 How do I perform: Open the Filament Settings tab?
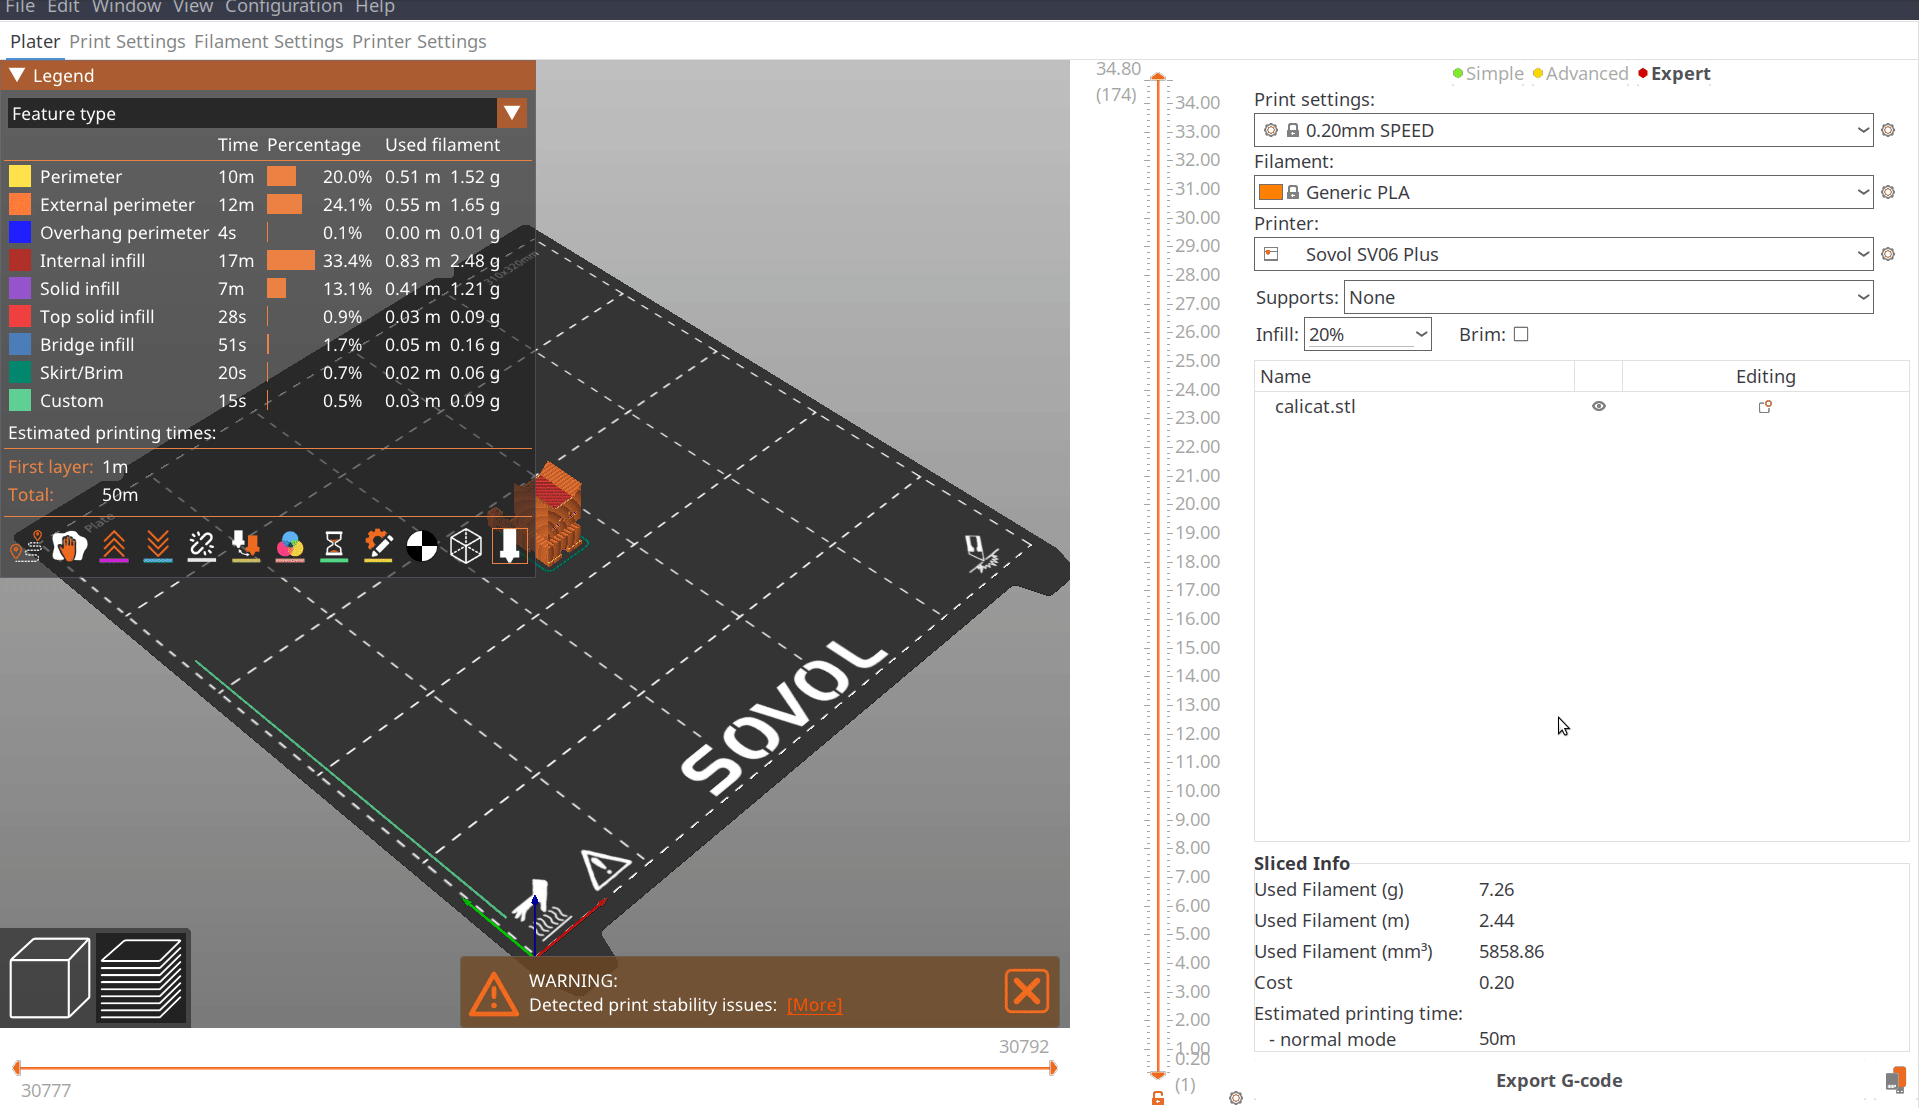pos(268,42)
